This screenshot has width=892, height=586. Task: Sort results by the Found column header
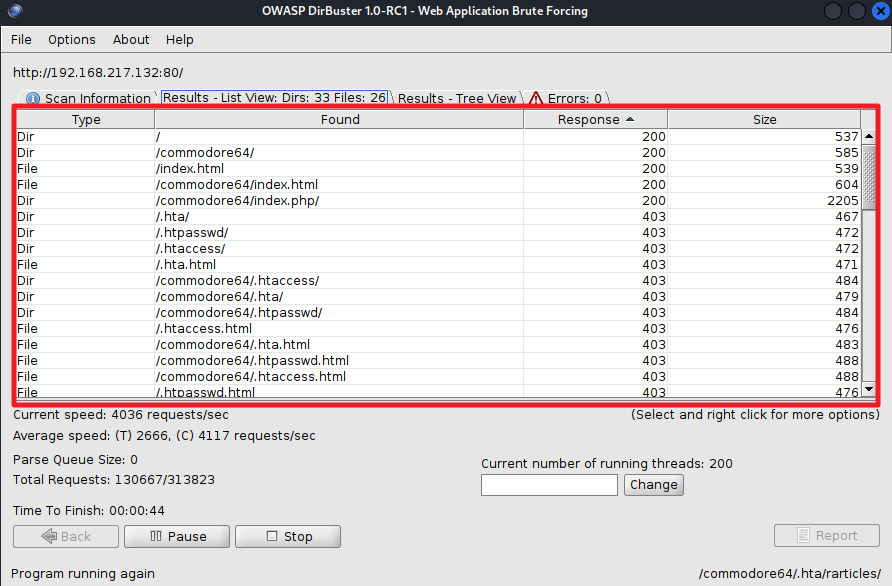(x=340, y=119)
